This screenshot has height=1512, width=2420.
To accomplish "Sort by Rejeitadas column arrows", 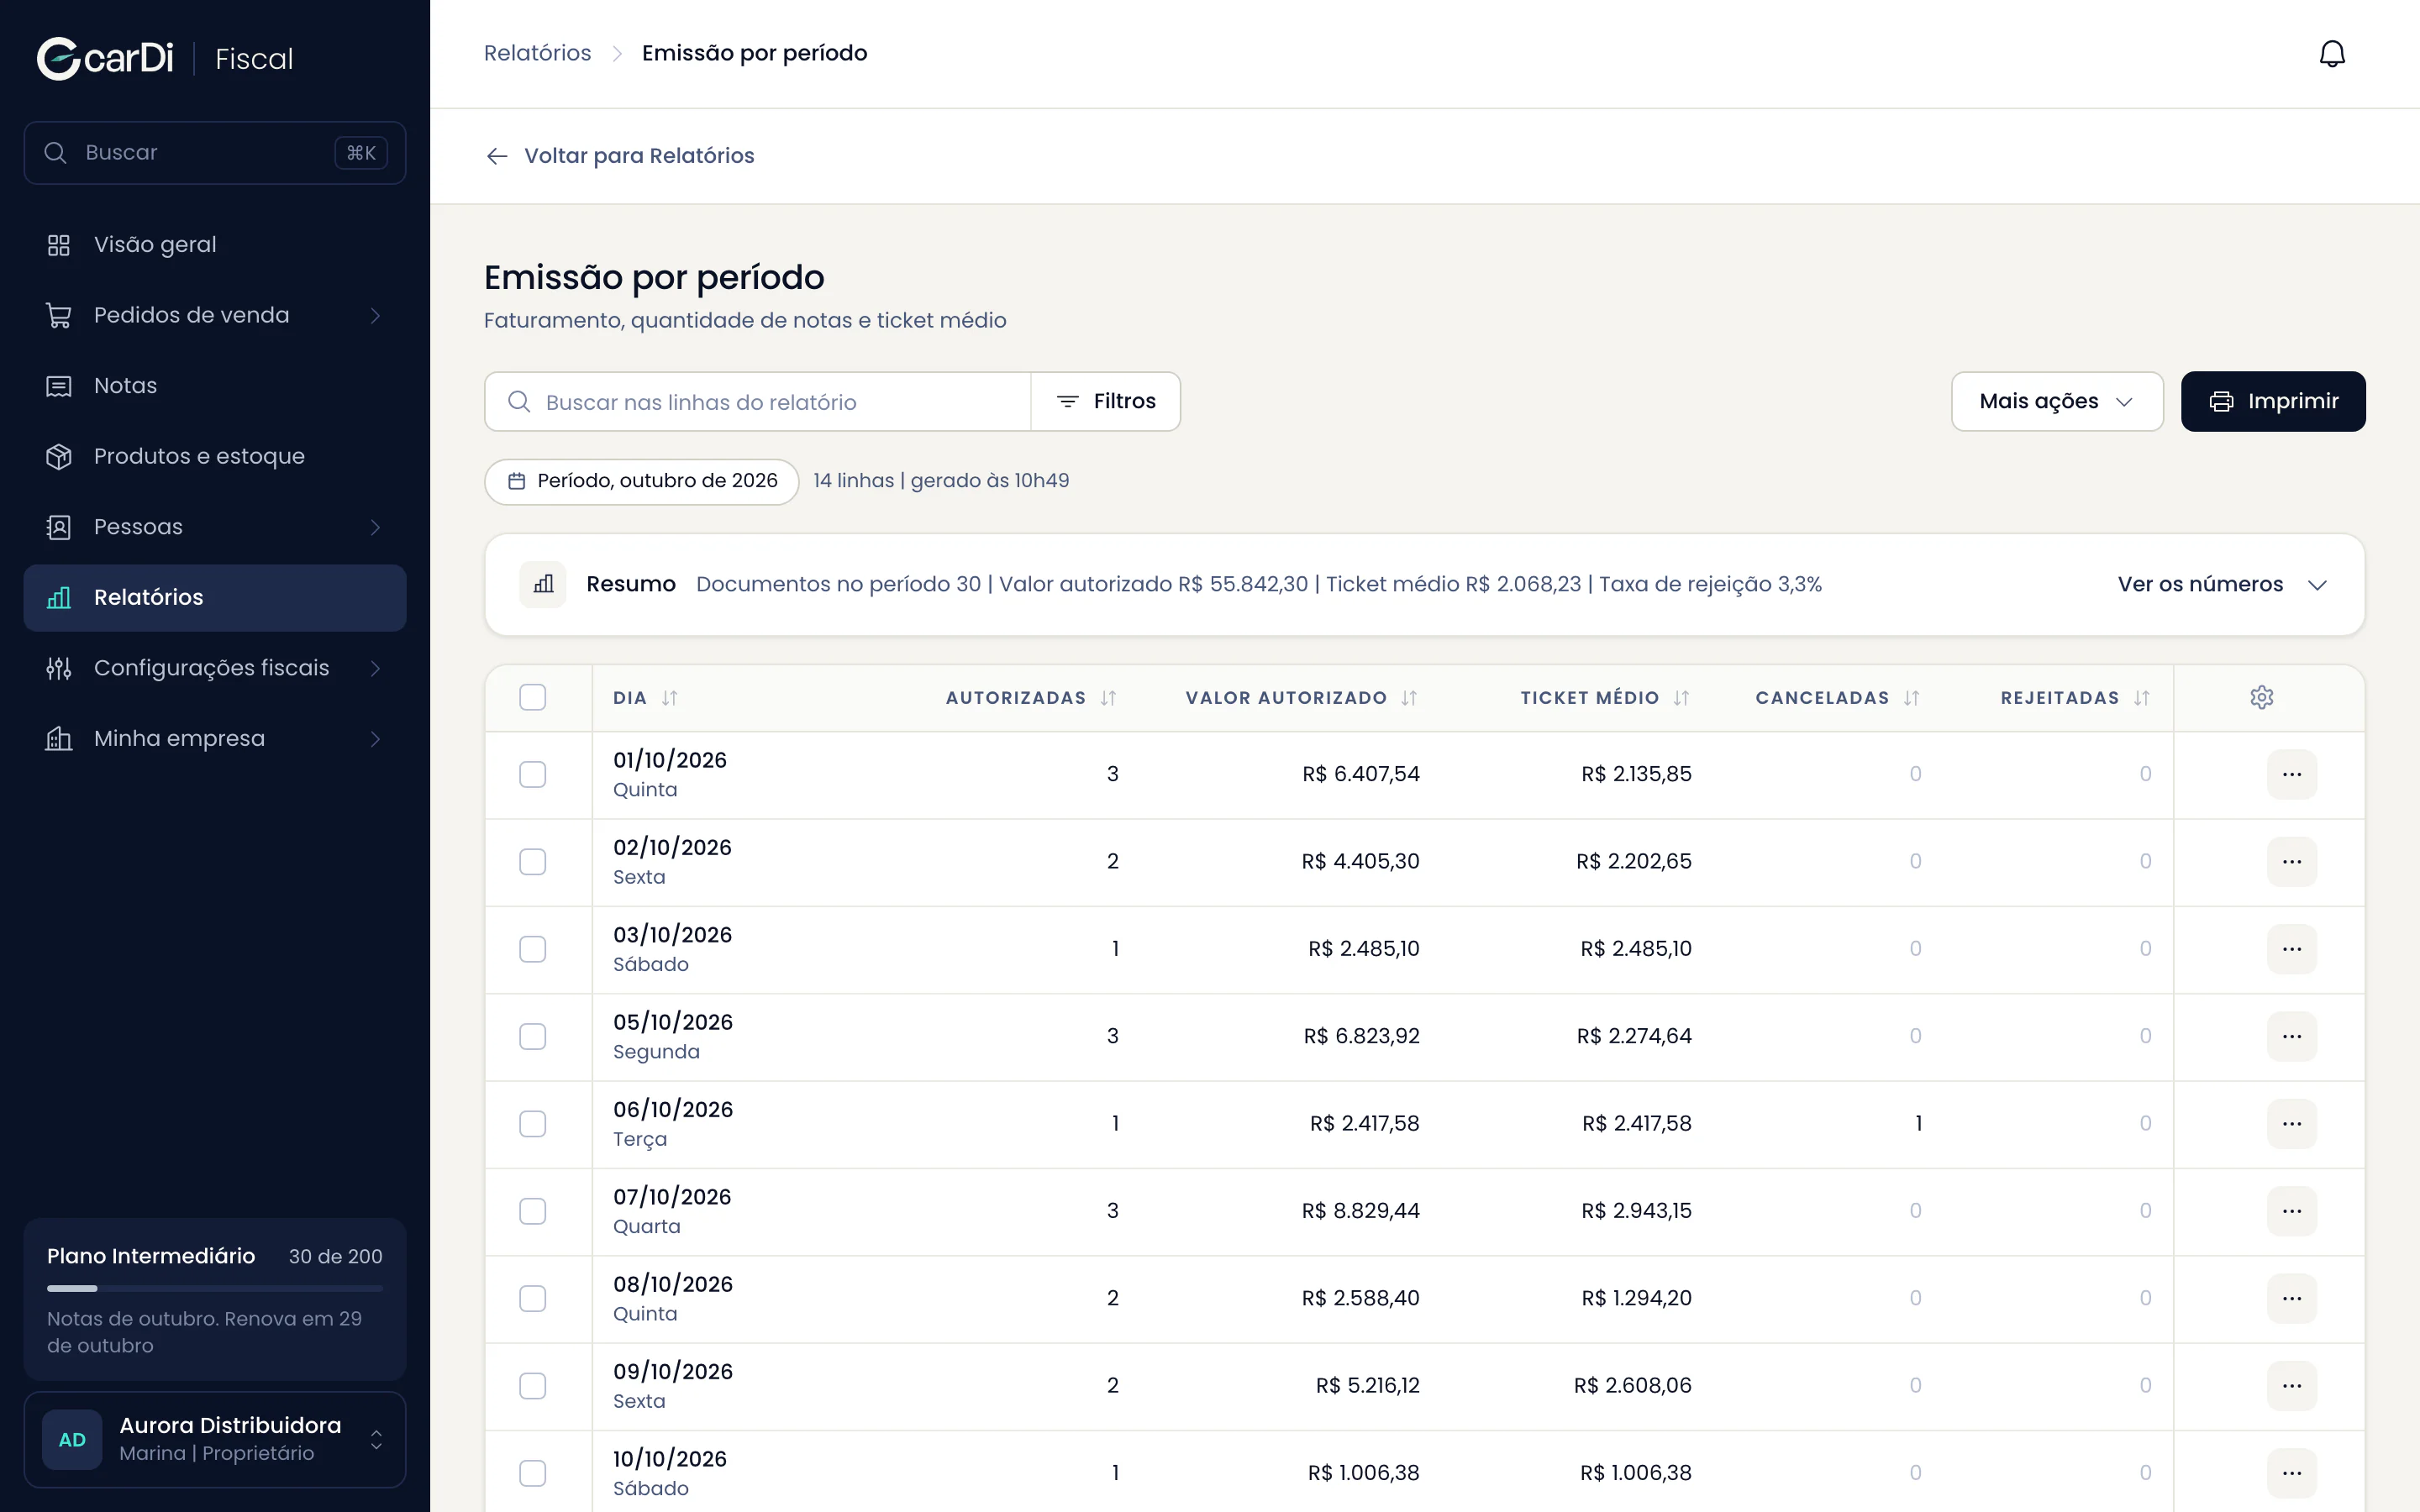I will [2141, 698].
